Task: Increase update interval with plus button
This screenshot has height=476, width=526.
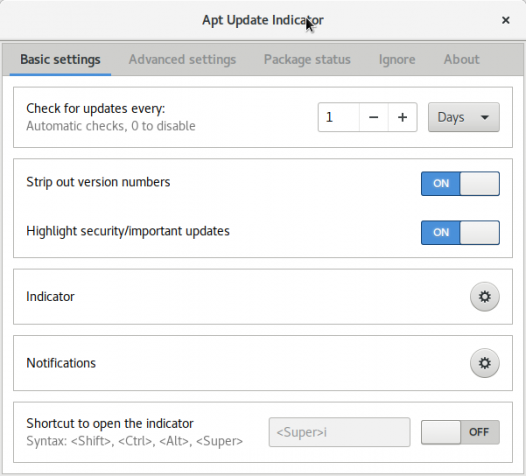Action: tap(403, 117)
